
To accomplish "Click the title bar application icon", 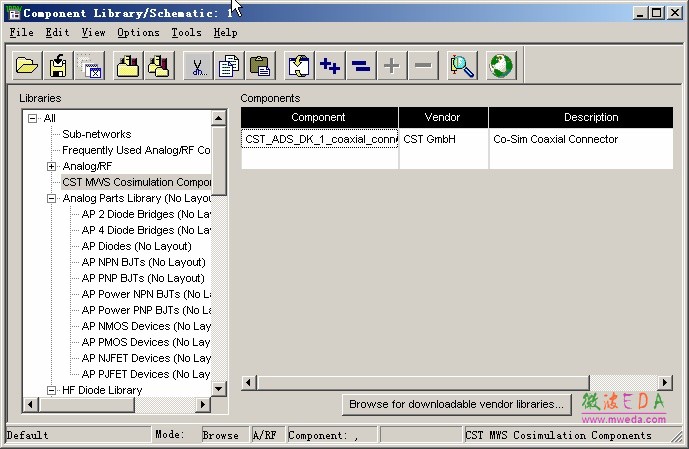I will (x=14, y=13).
